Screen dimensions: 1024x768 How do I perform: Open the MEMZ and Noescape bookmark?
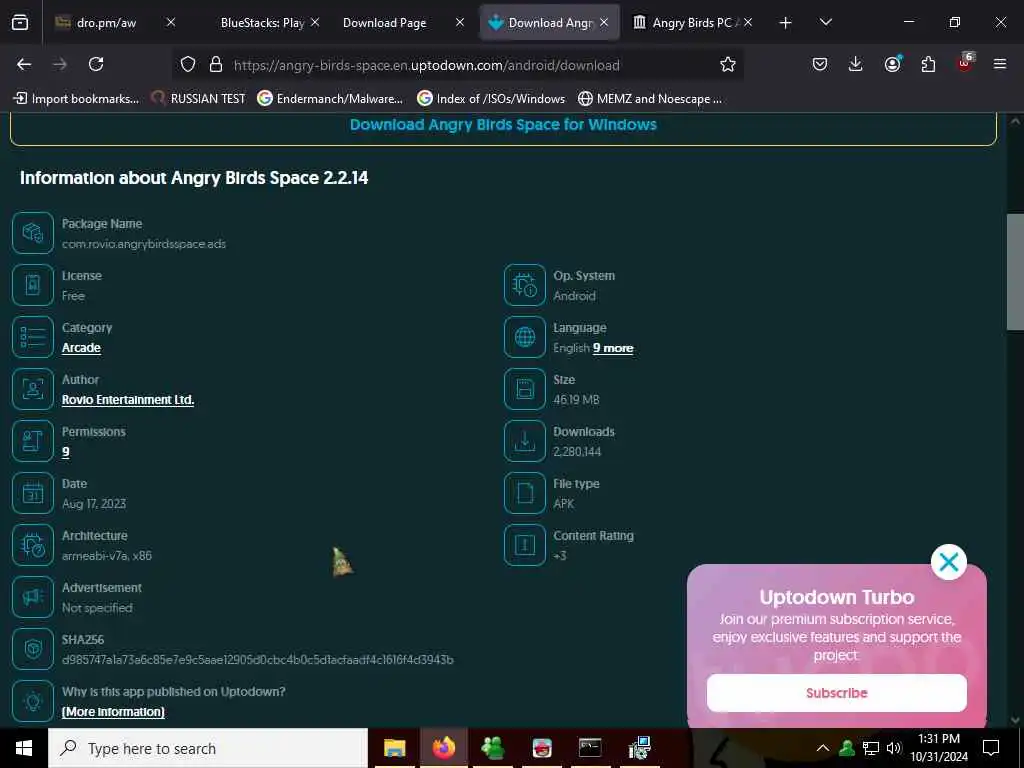click(650, 99)
